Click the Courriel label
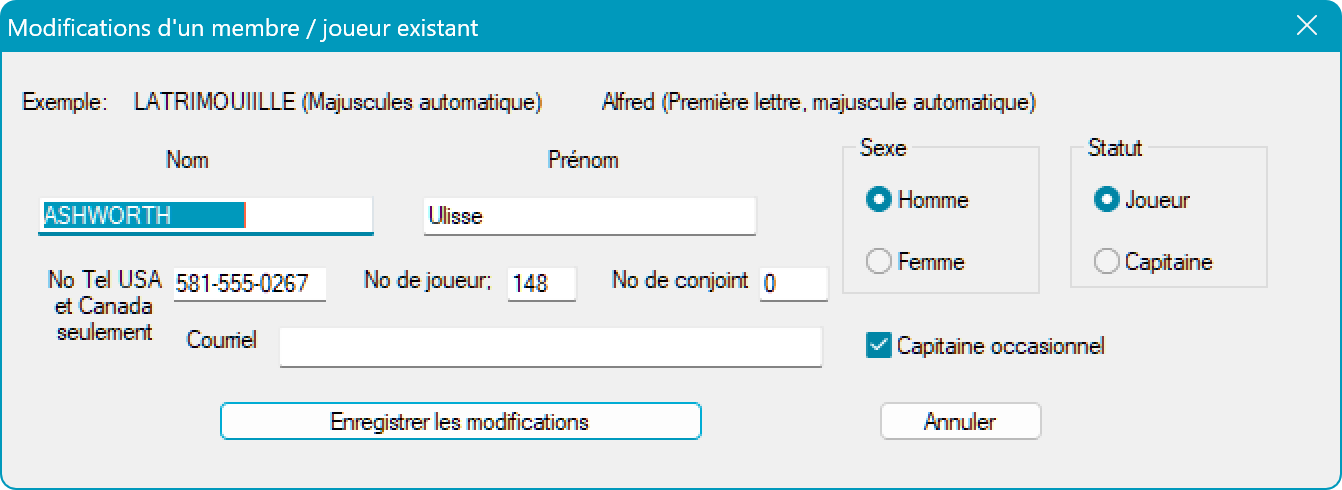The height and width of the screenshot is (490, 1342). click(222, 340)
